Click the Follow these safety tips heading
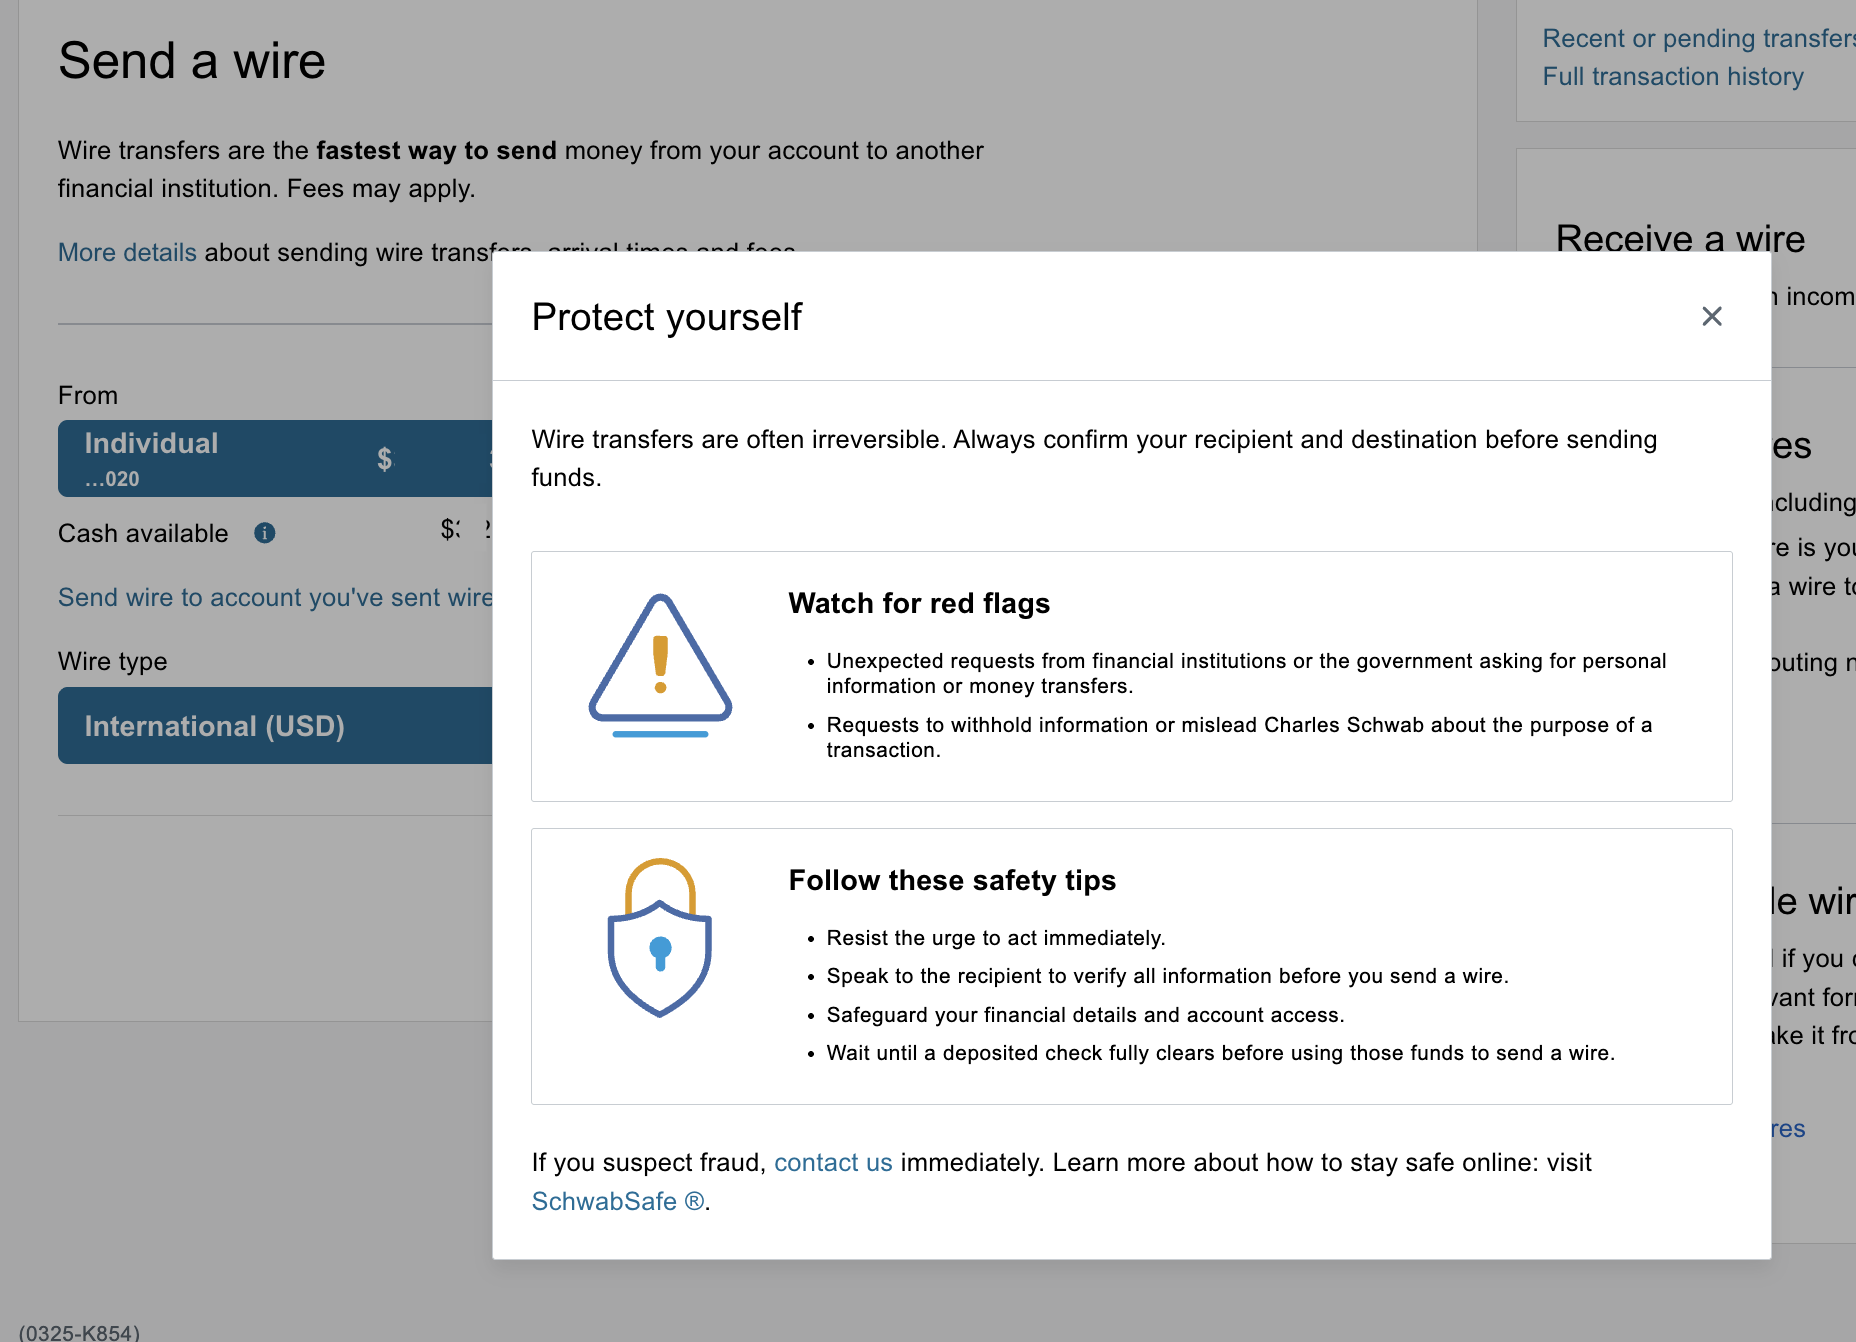1856x1342 pixels. click(952, 880)
